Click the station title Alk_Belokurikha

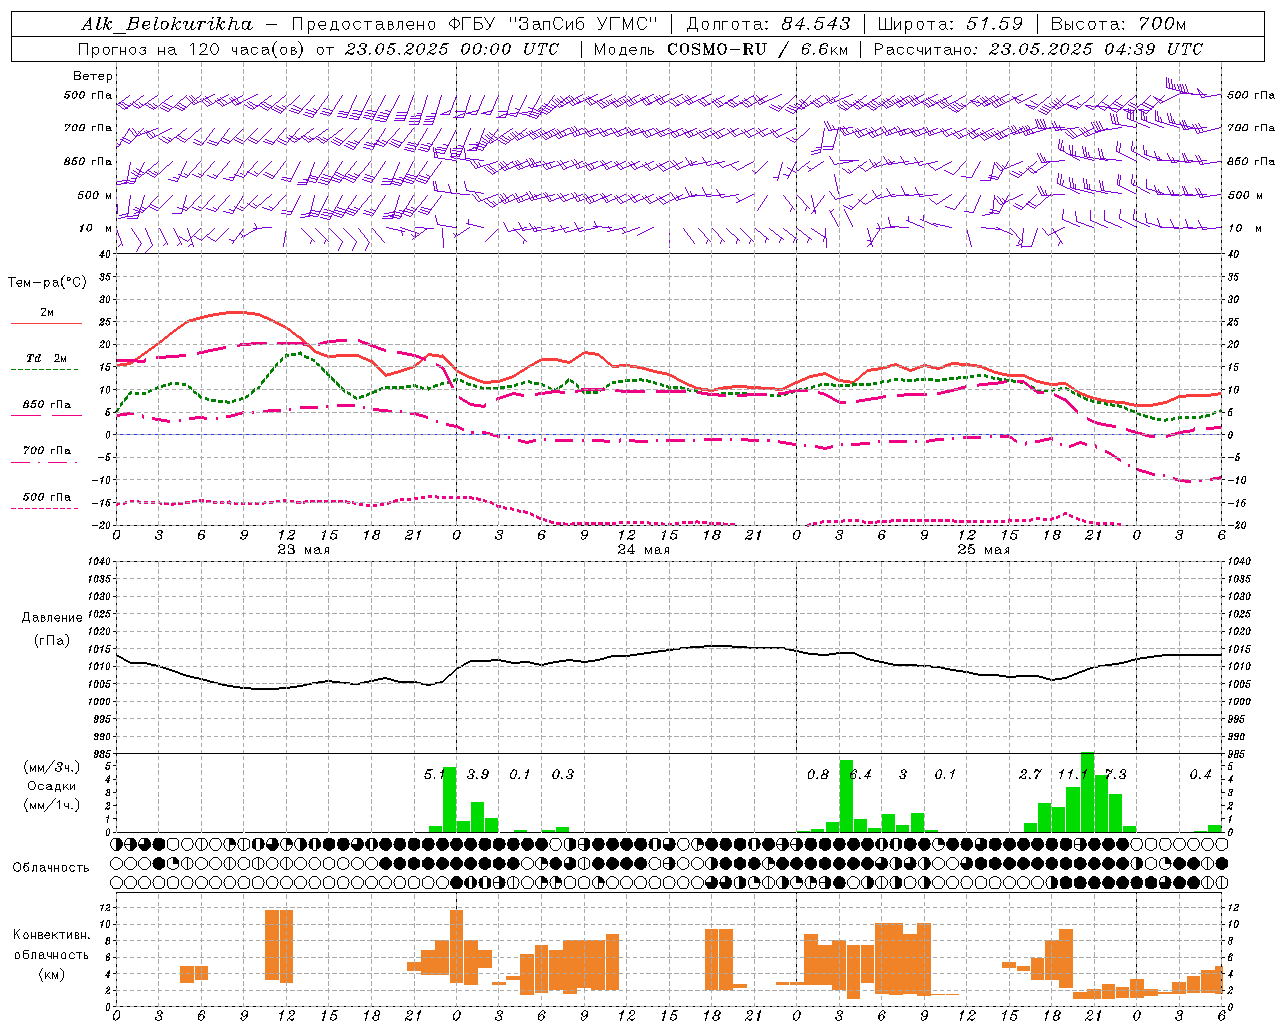[x=168, y=24]
